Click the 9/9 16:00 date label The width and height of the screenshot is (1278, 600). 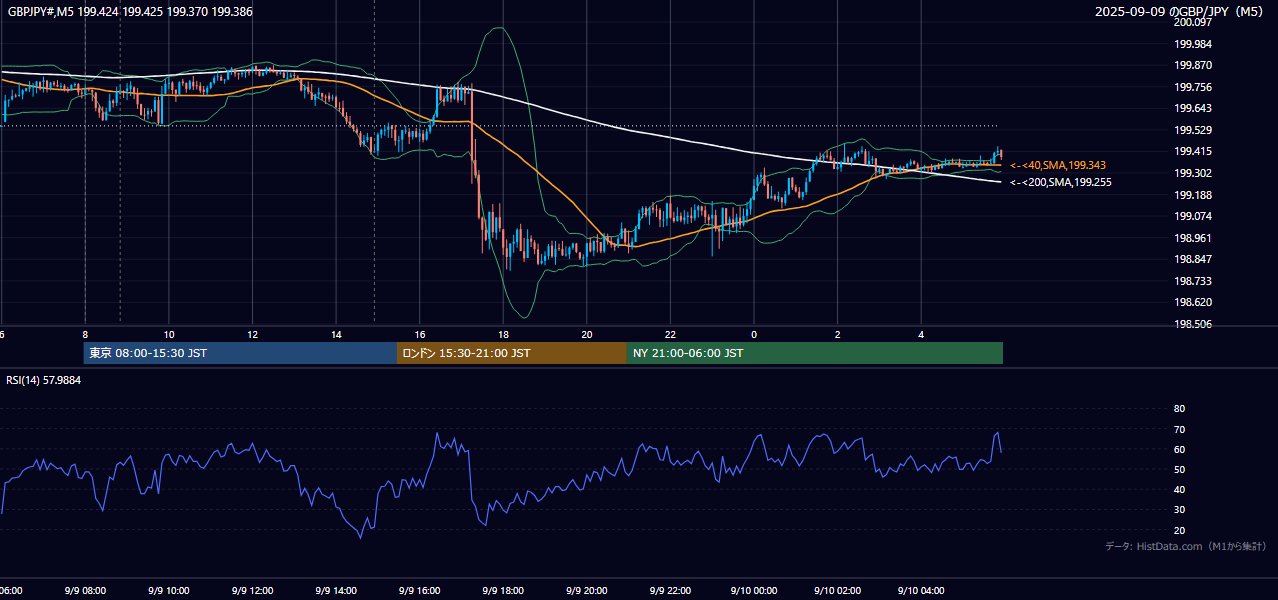419,591
